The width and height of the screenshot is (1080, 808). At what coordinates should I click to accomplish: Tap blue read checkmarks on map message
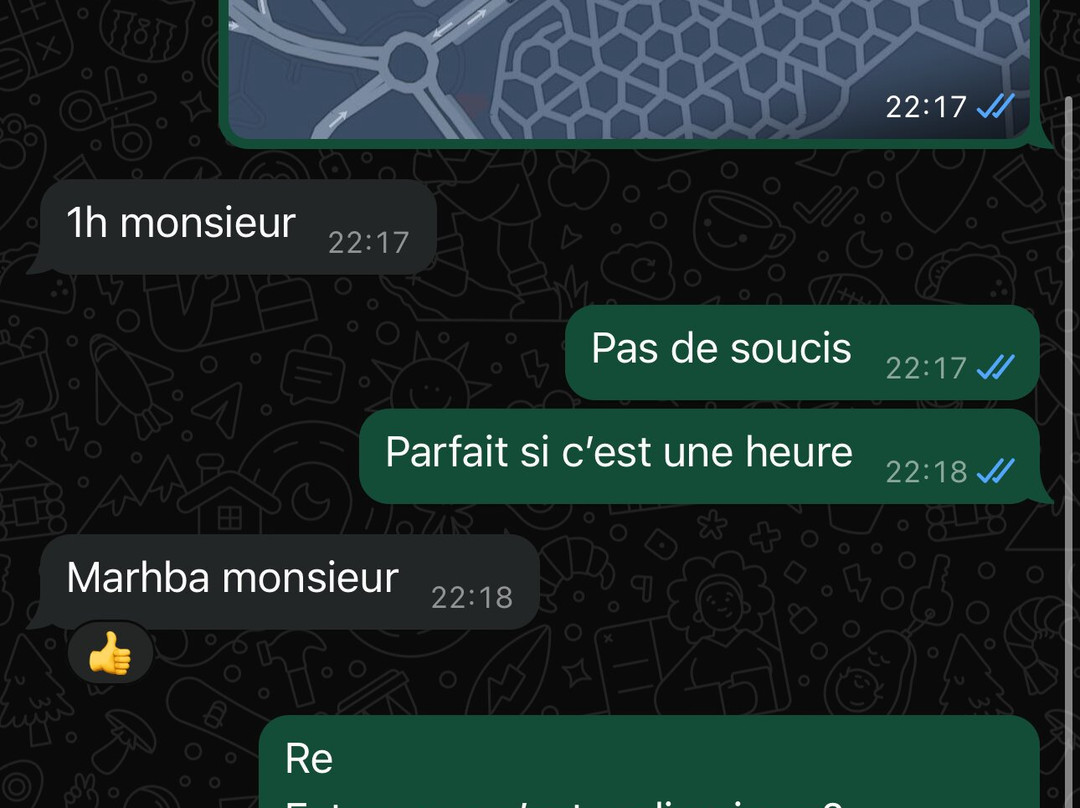point(996,106)
